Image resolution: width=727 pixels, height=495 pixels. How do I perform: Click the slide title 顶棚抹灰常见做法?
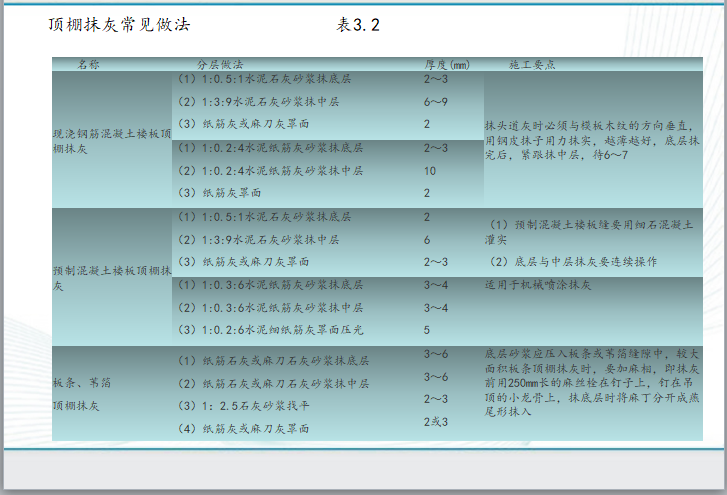[119, 23]
